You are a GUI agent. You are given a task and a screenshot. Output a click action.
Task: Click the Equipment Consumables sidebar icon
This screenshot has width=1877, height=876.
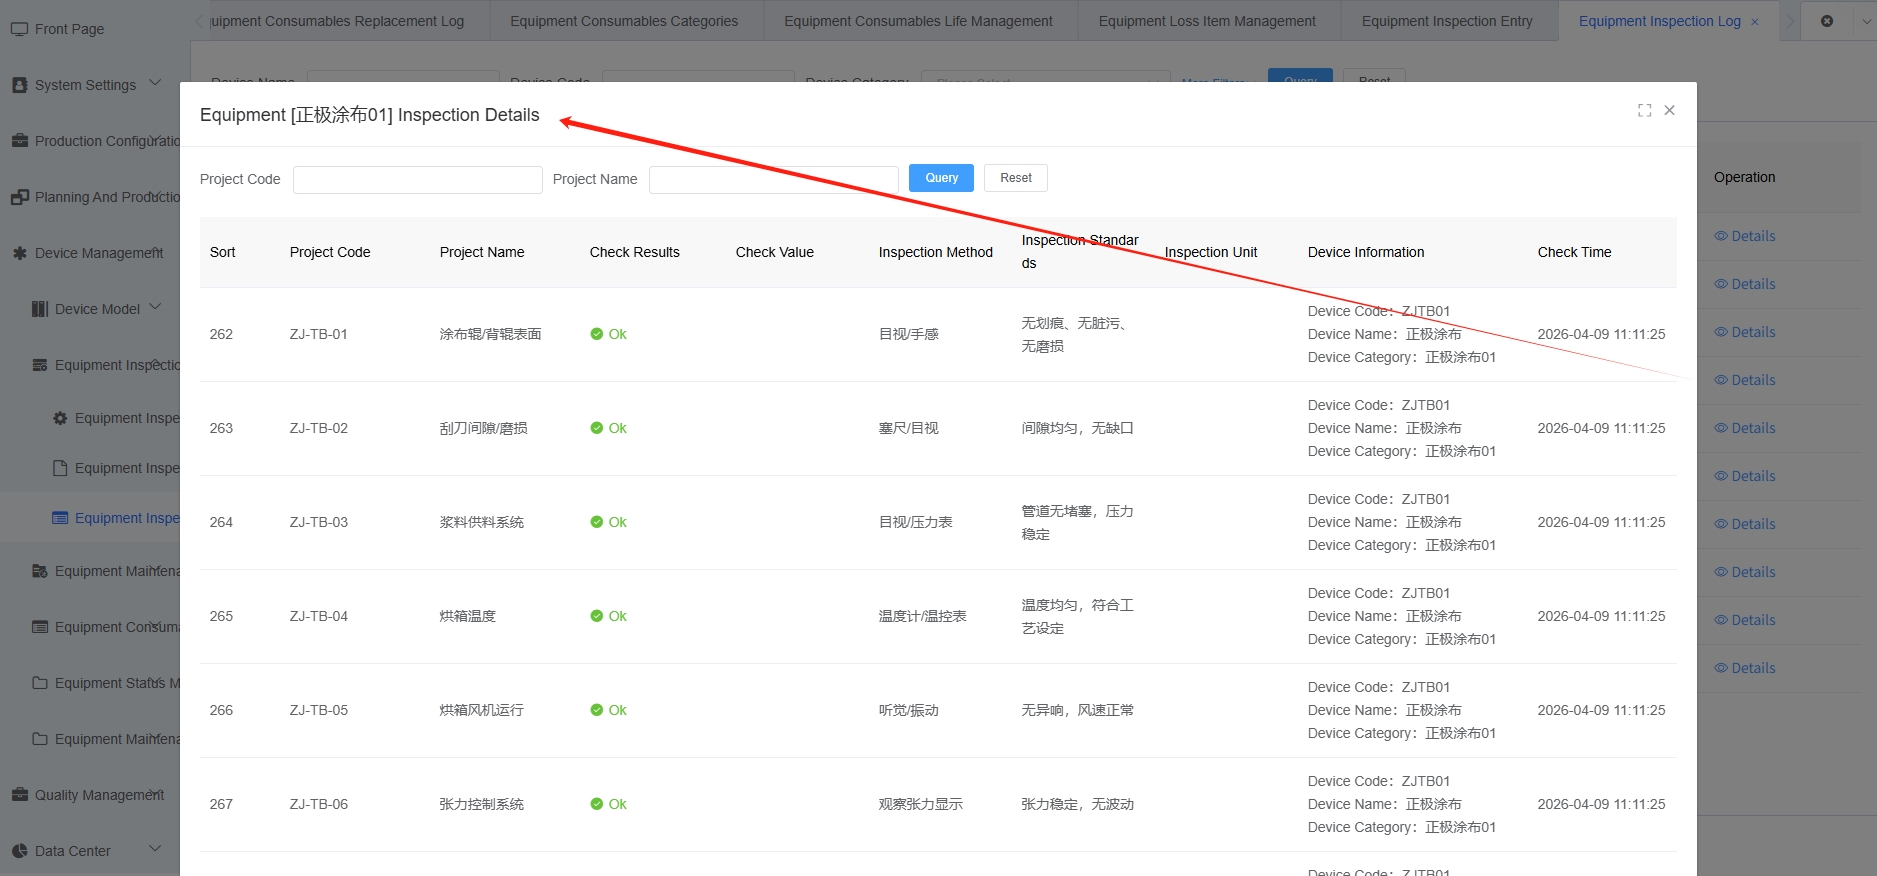click(40, 627)
